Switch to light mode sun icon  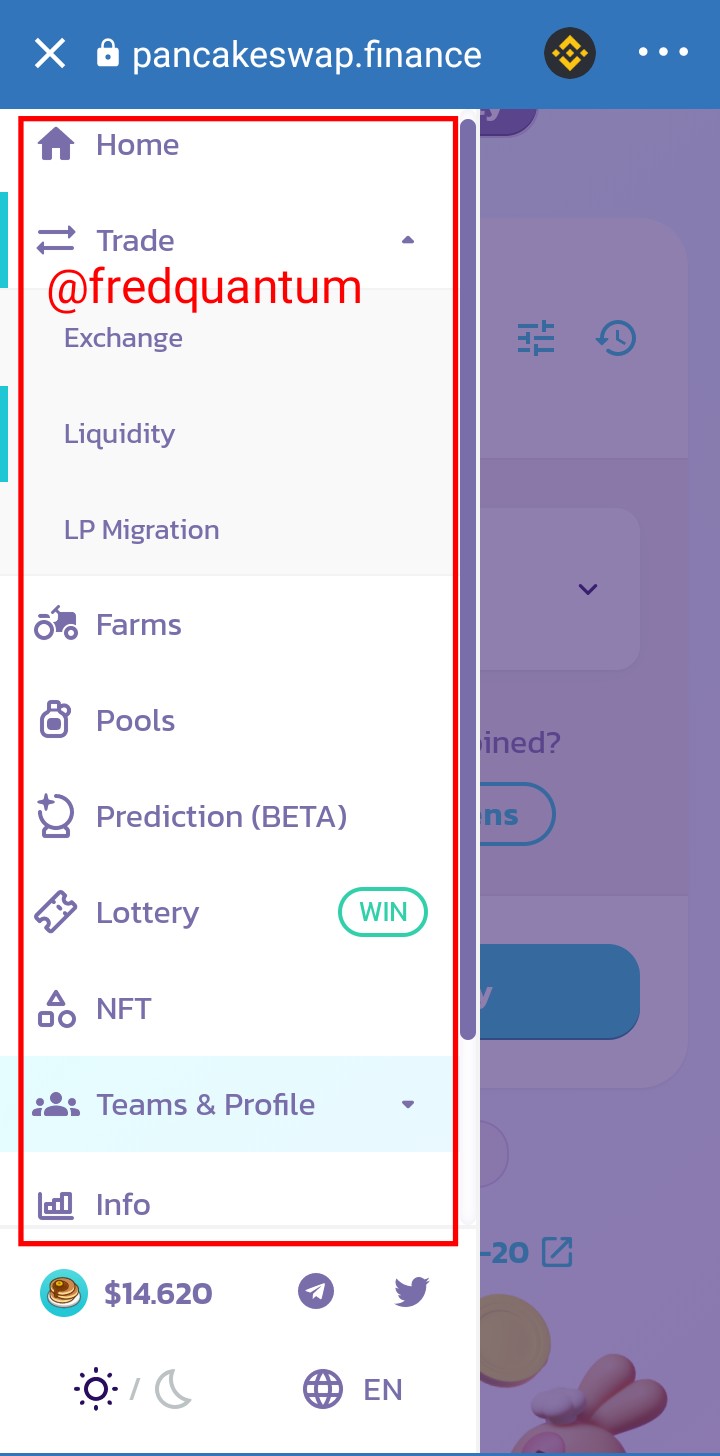(x=96, y=1389)
